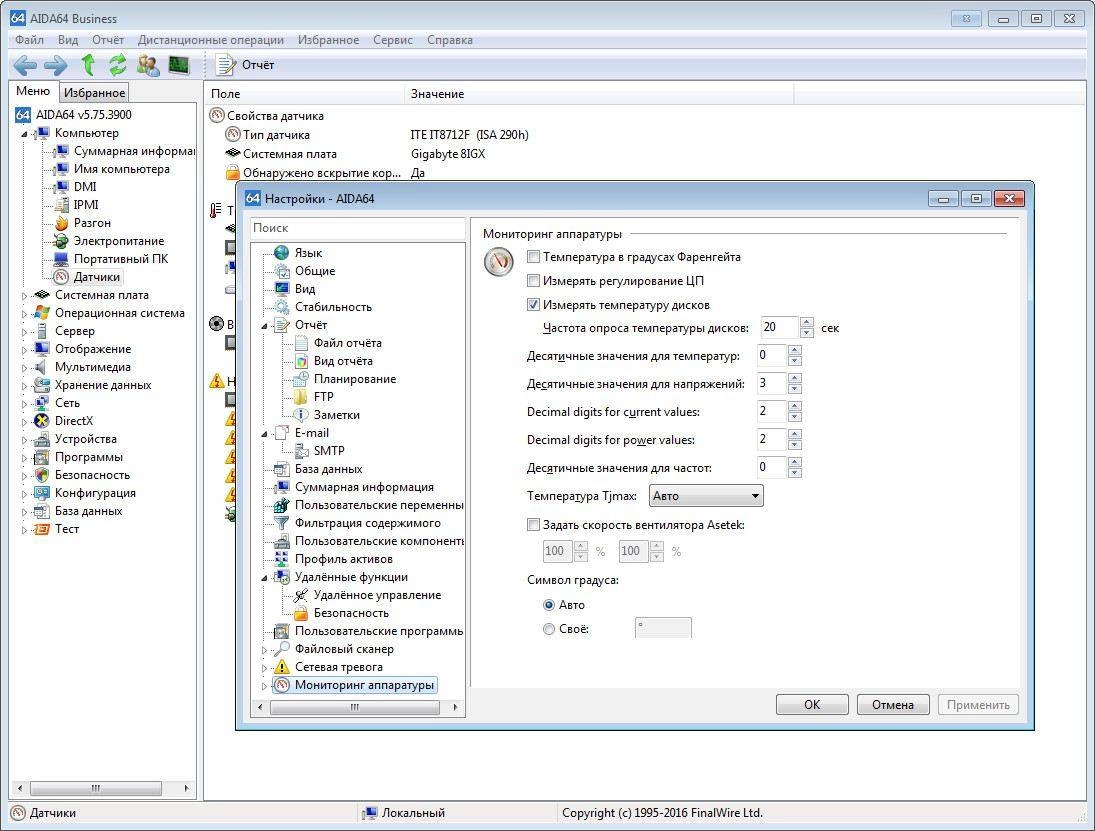
Task: Click the Отчёт report toolbar icon
Action: 244,65
